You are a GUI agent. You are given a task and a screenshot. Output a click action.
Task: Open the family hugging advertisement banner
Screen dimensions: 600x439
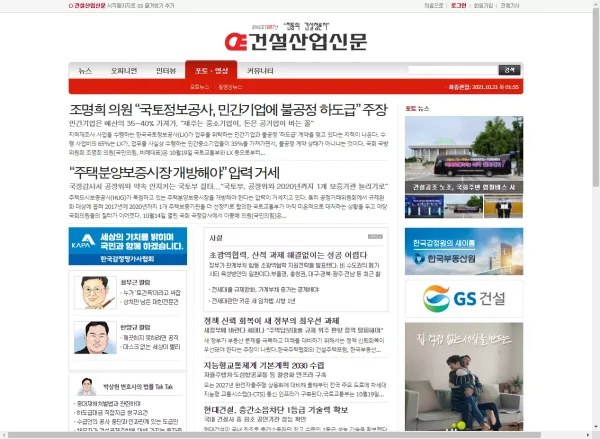coord(464,377)
